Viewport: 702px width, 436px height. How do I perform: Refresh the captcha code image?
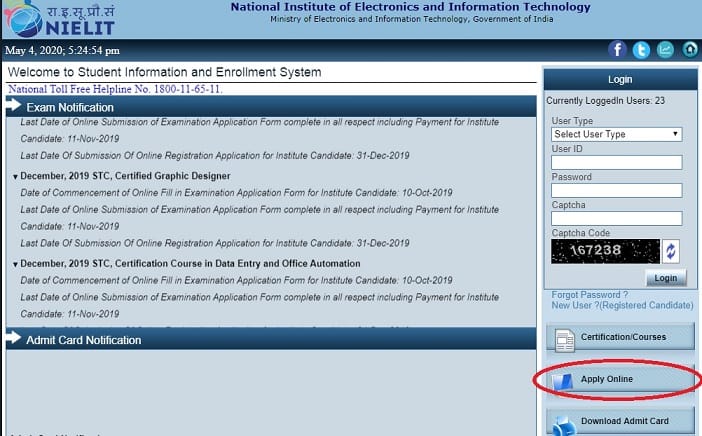pyautogui.click(x=671, y=251)
